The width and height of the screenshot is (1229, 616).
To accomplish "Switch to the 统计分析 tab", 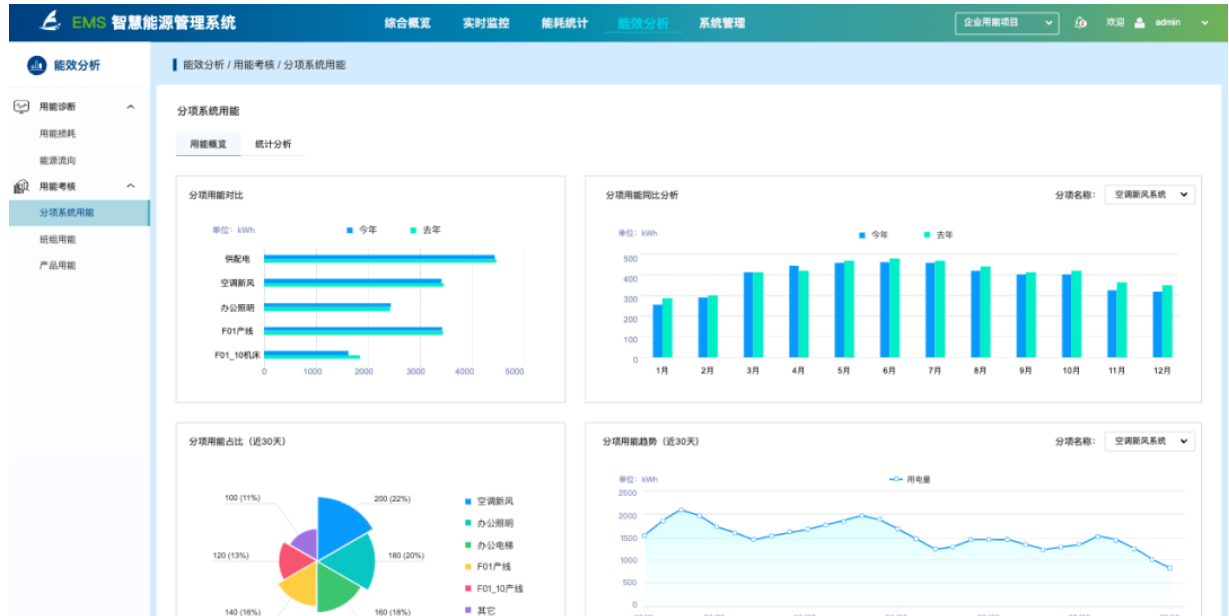I will click(273, 144).
